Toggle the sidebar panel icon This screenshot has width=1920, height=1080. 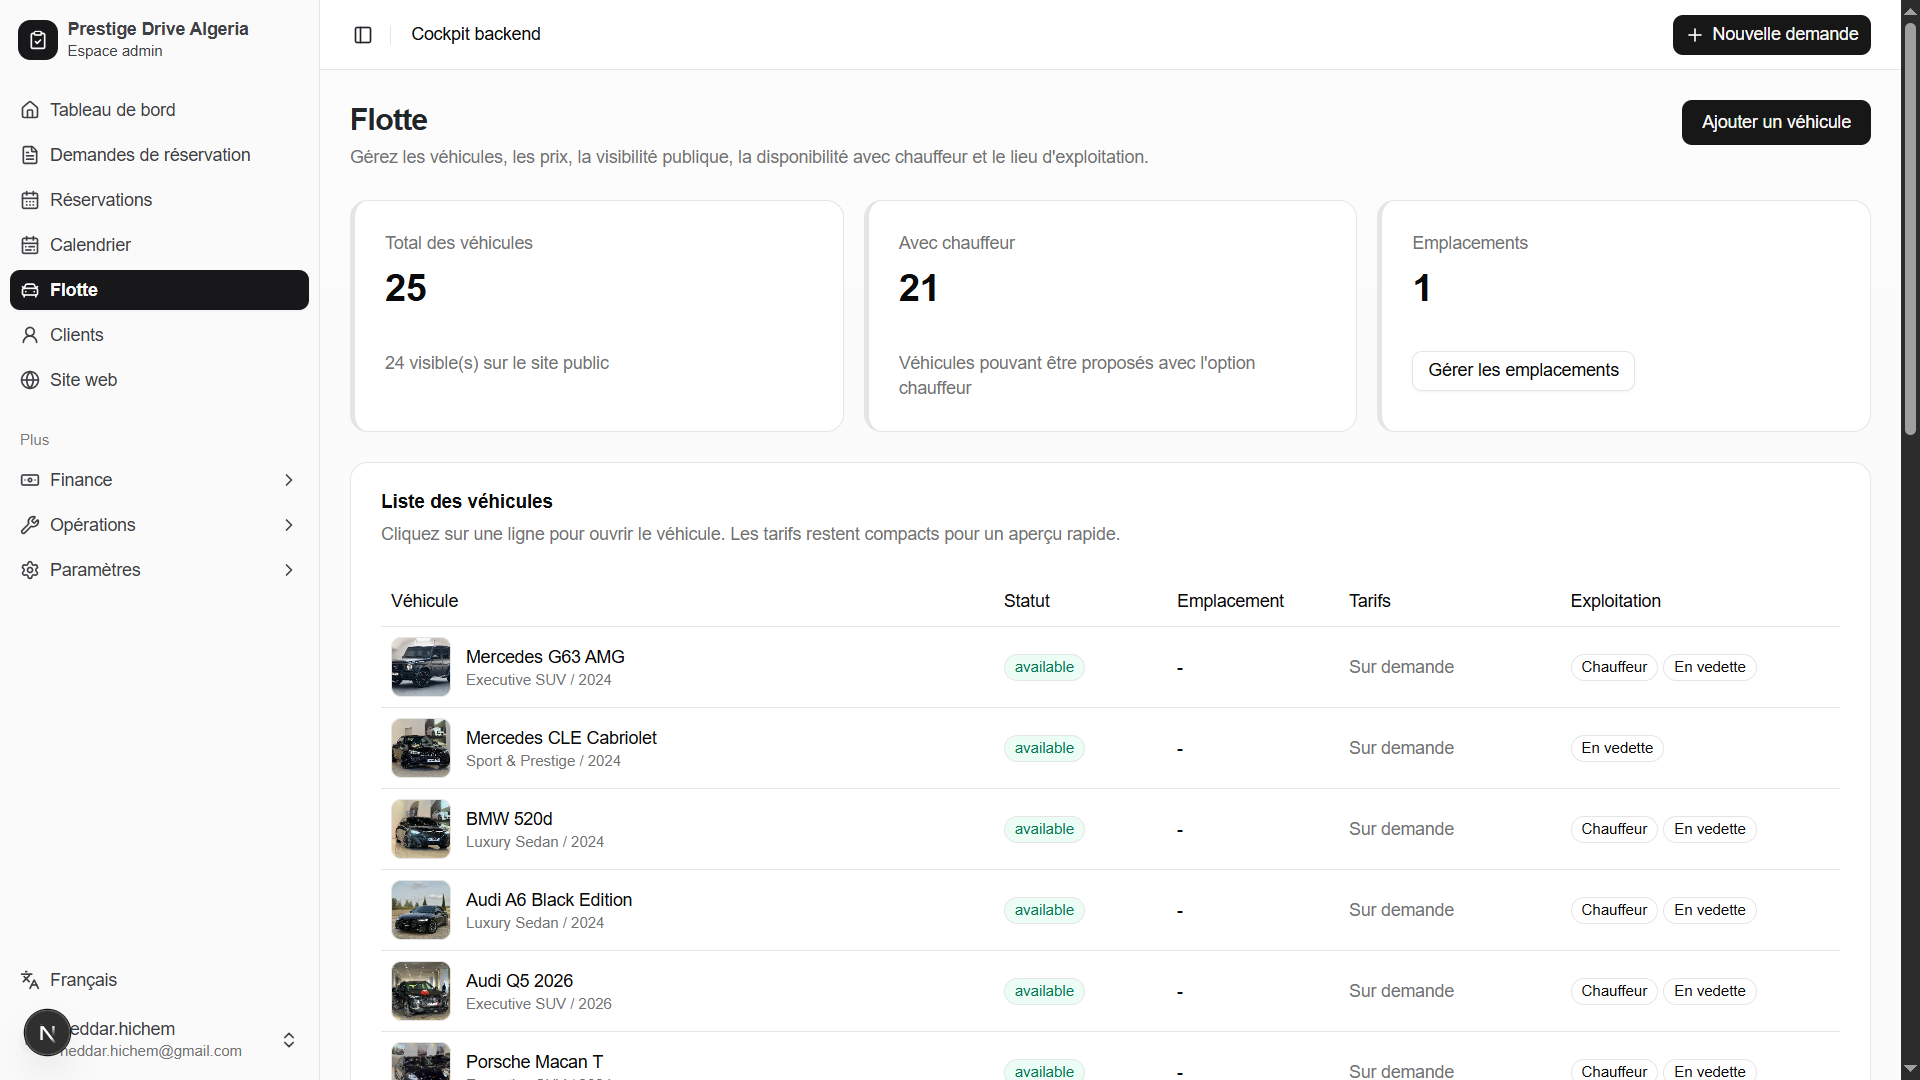pos(363,35)
